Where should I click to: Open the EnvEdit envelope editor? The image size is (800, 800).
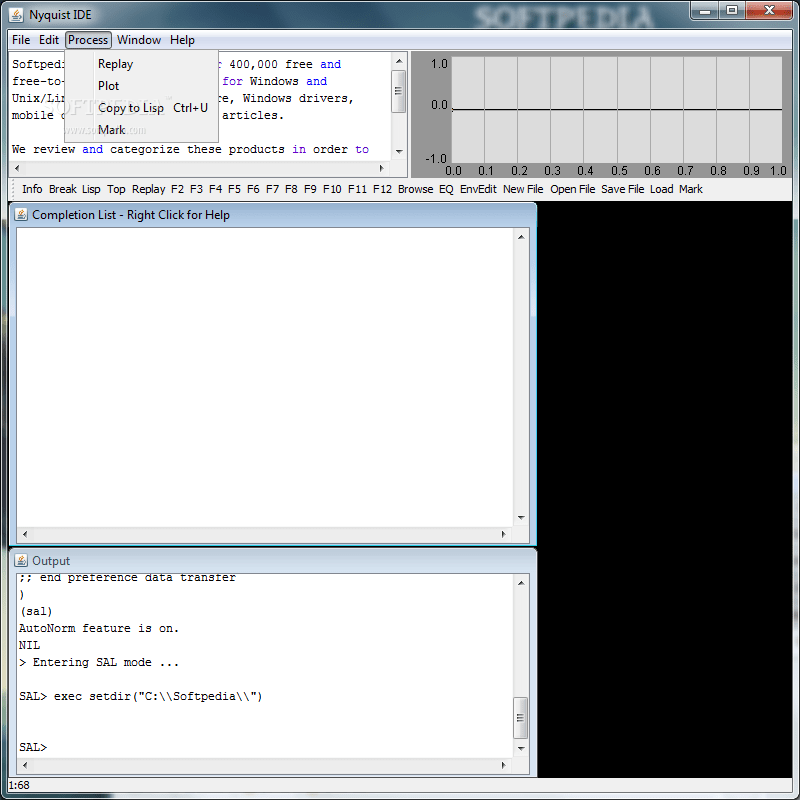click(x=478, y=189)
